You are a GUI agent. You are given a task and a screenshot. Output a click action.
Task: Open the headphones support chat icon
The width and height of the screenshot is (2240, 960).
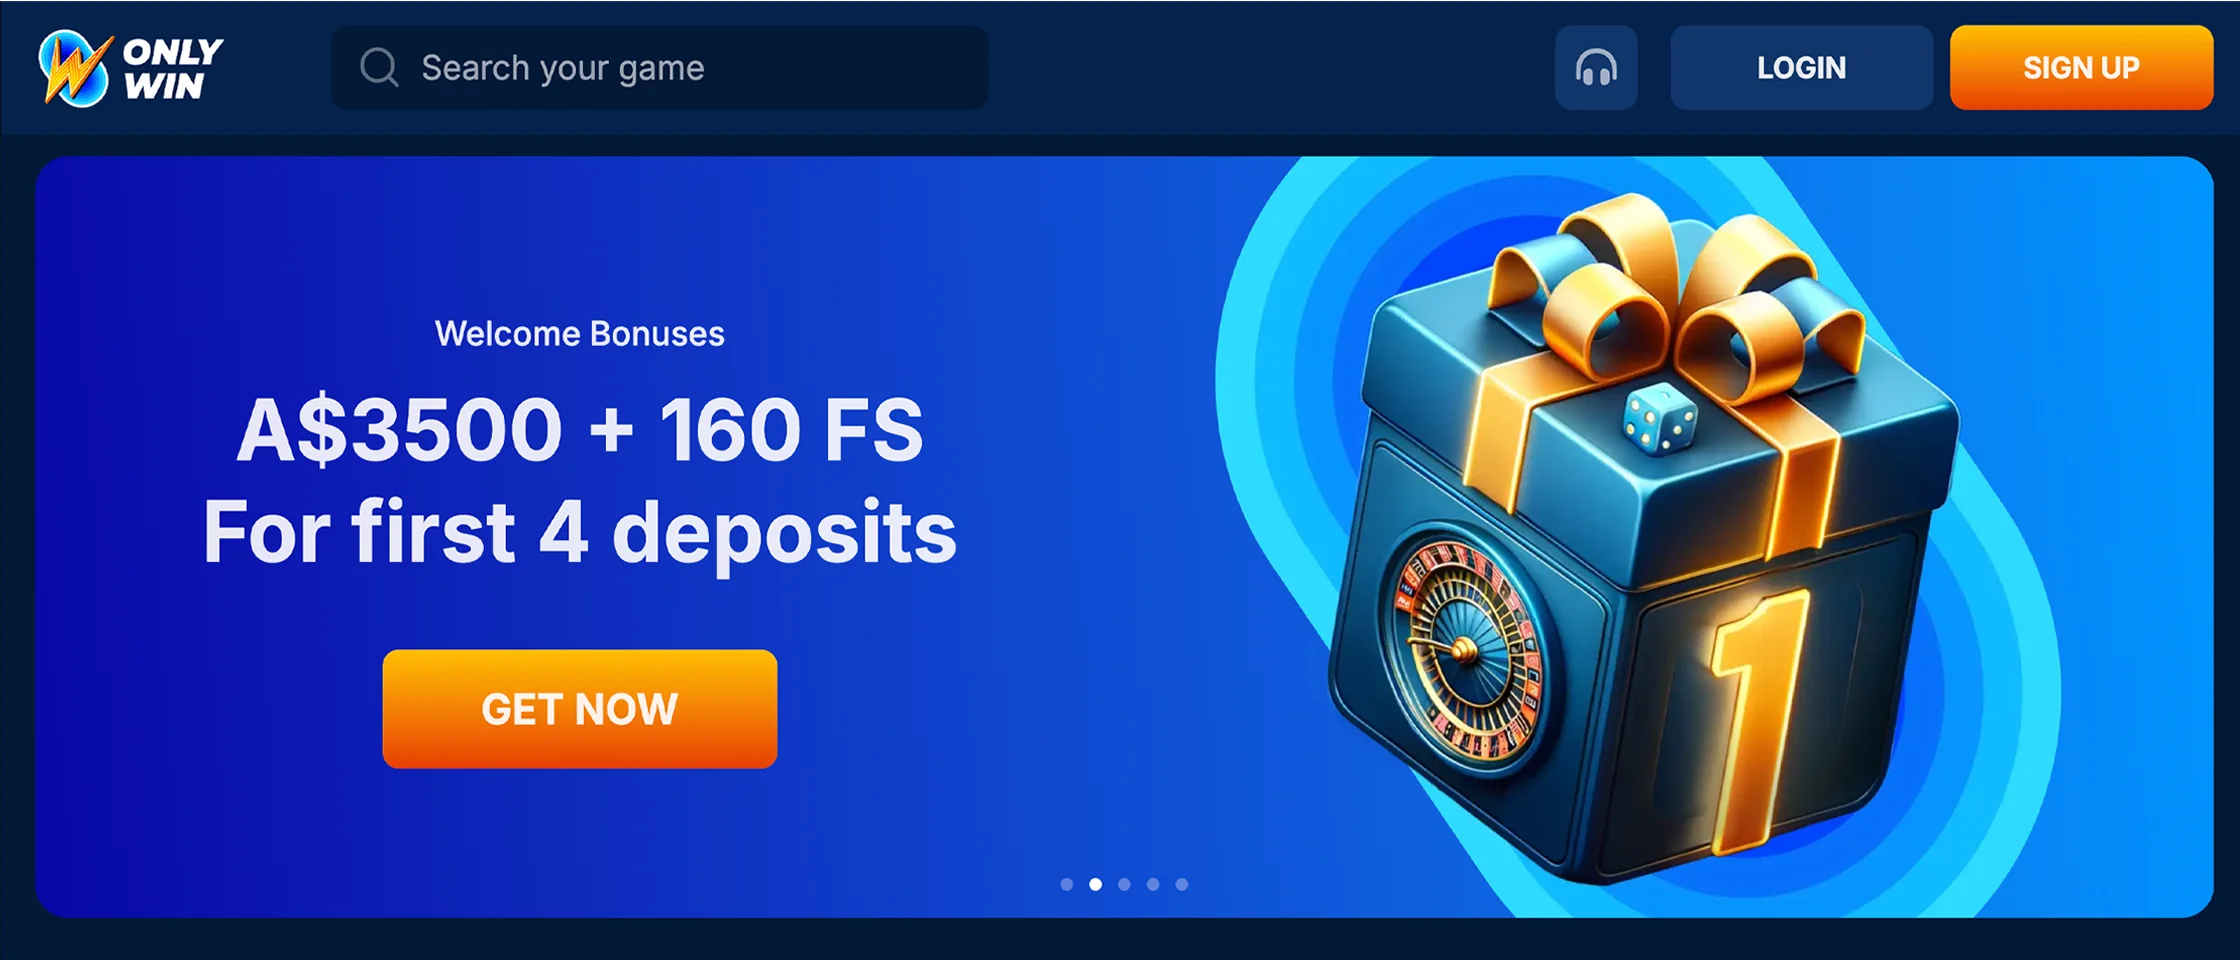[x=1596, y=68]
